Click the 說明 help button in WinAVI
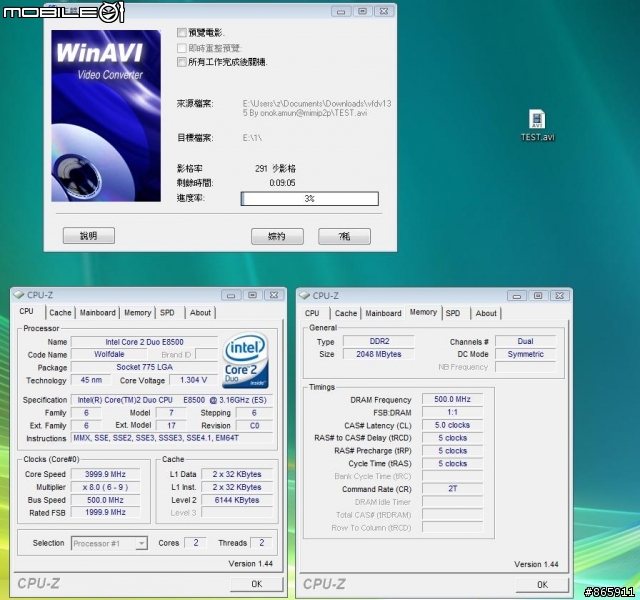 click(x=89, y=236)
